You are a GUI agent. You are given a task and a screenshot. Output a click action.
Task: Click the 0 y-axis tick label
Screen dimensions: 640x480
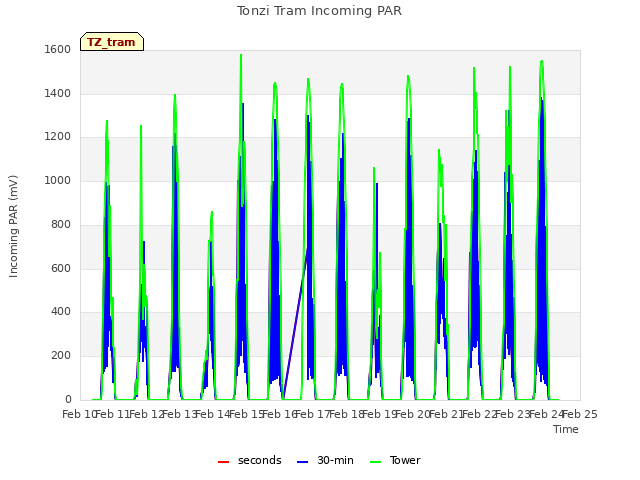coord(68,399)
